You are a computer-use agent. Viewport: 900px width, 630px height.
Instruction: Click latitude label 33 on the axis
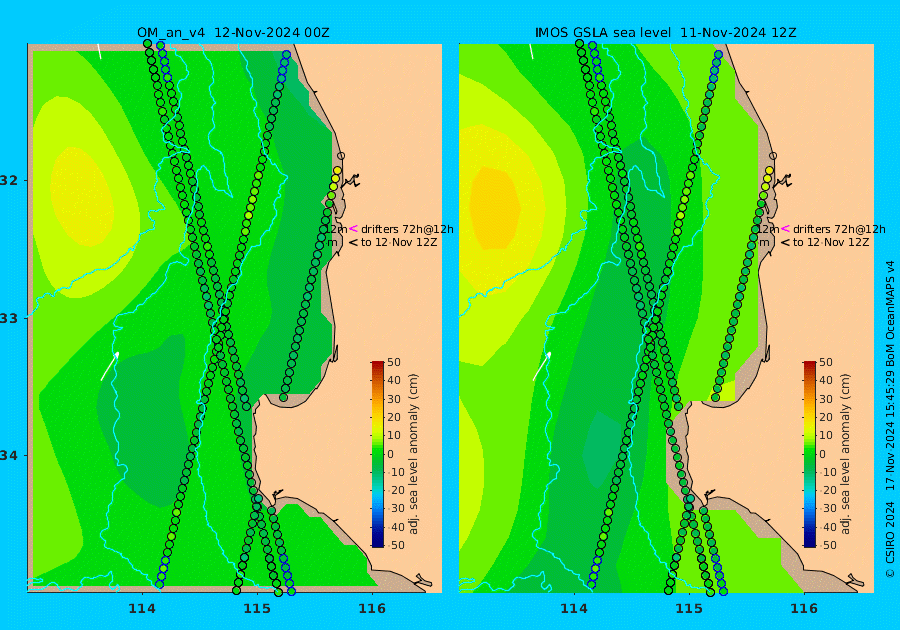click(9, 318)
